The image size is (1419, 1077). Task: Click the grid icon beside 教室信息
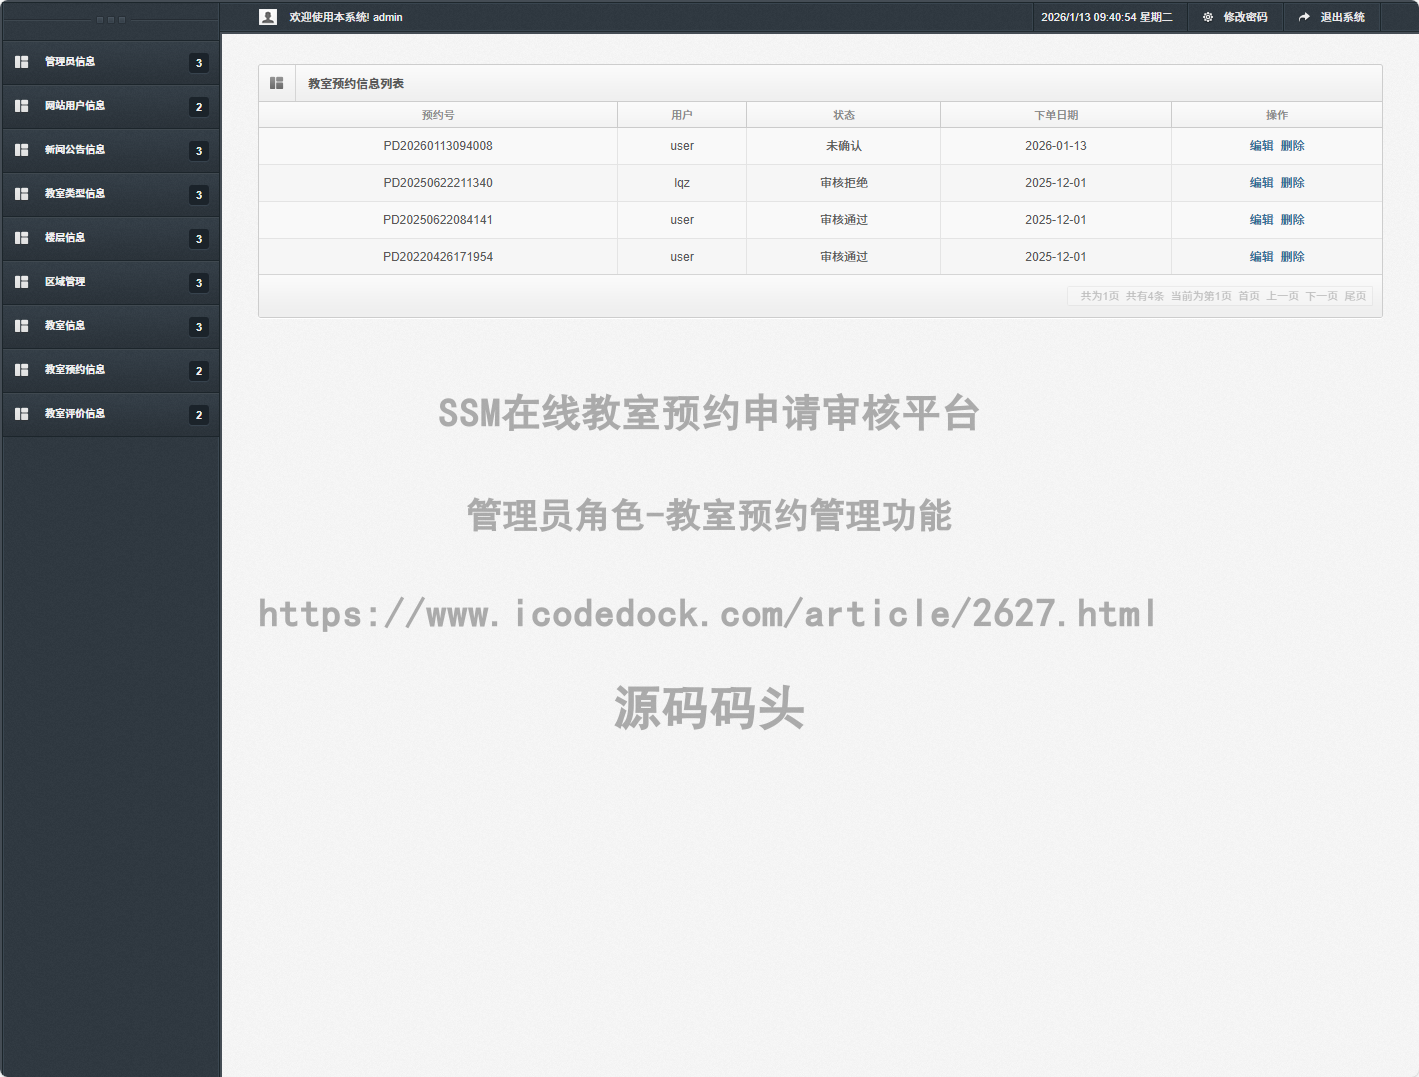[21, 326]
